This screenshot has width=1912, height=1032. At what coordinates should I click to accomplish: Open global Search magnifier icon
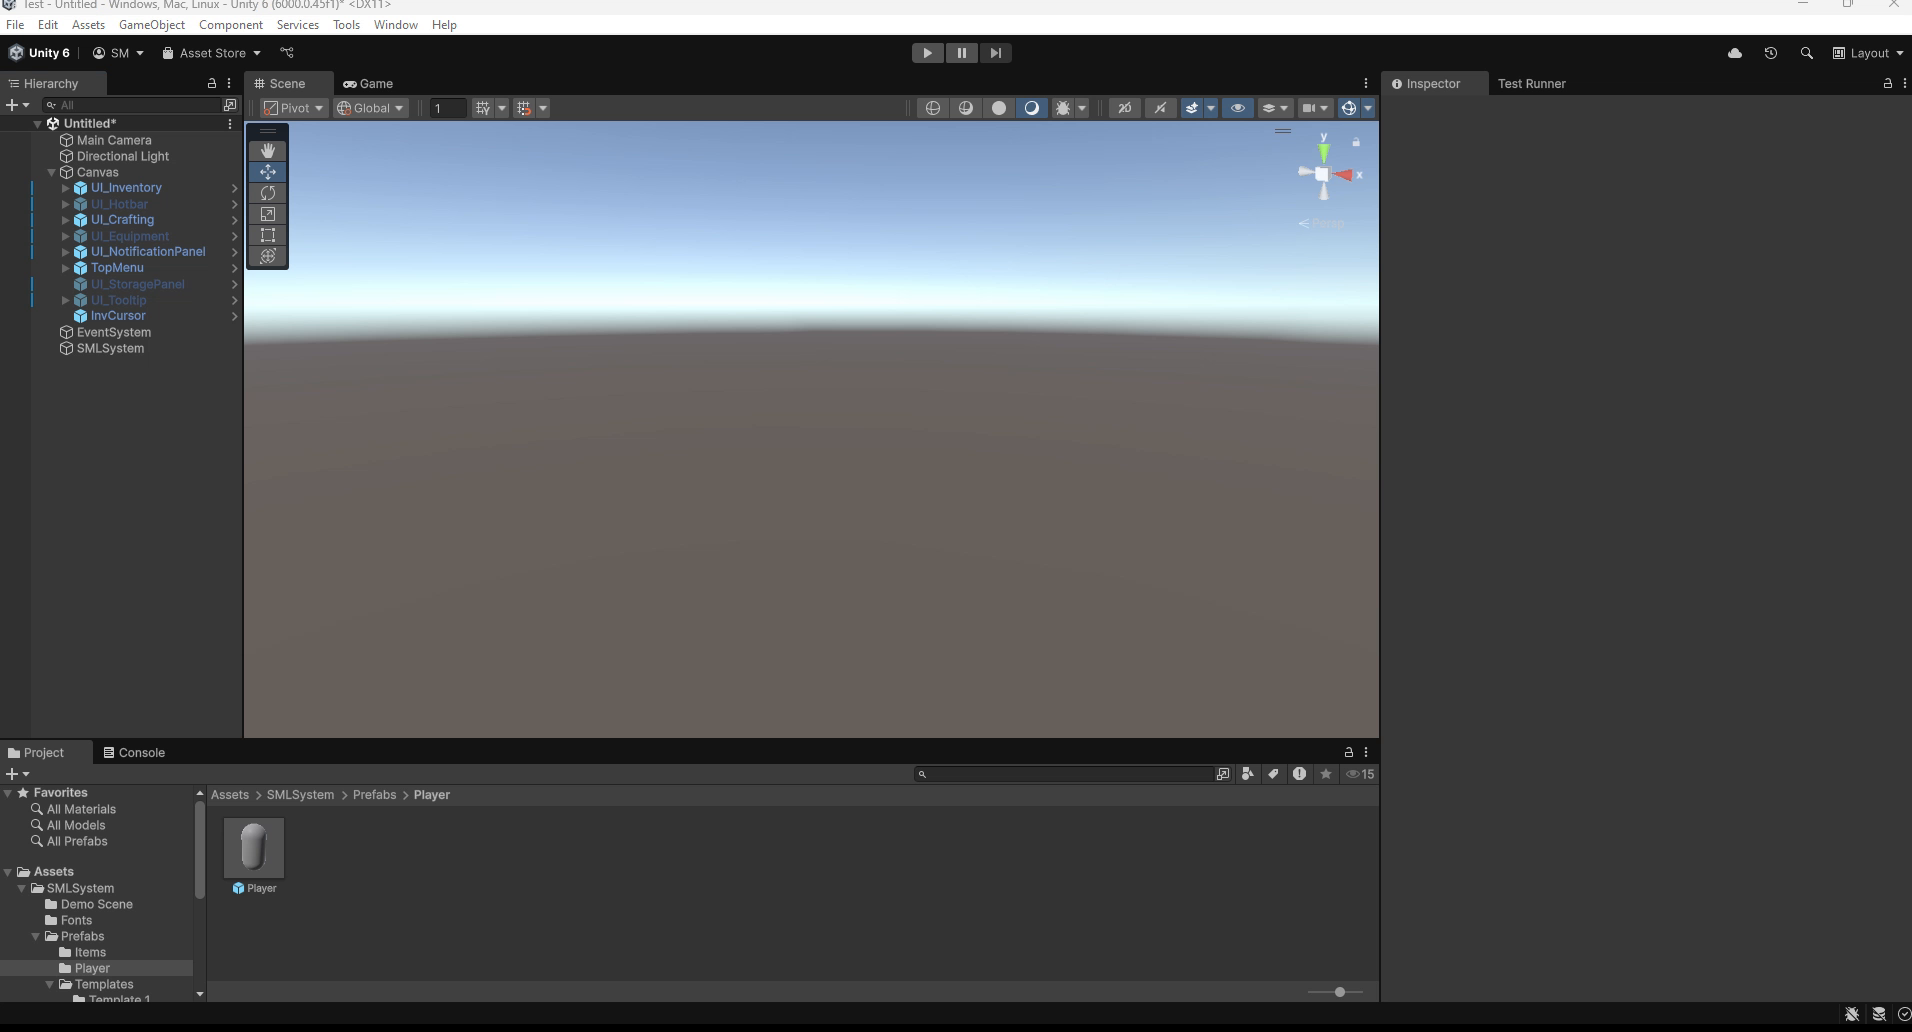[1807, 53]
